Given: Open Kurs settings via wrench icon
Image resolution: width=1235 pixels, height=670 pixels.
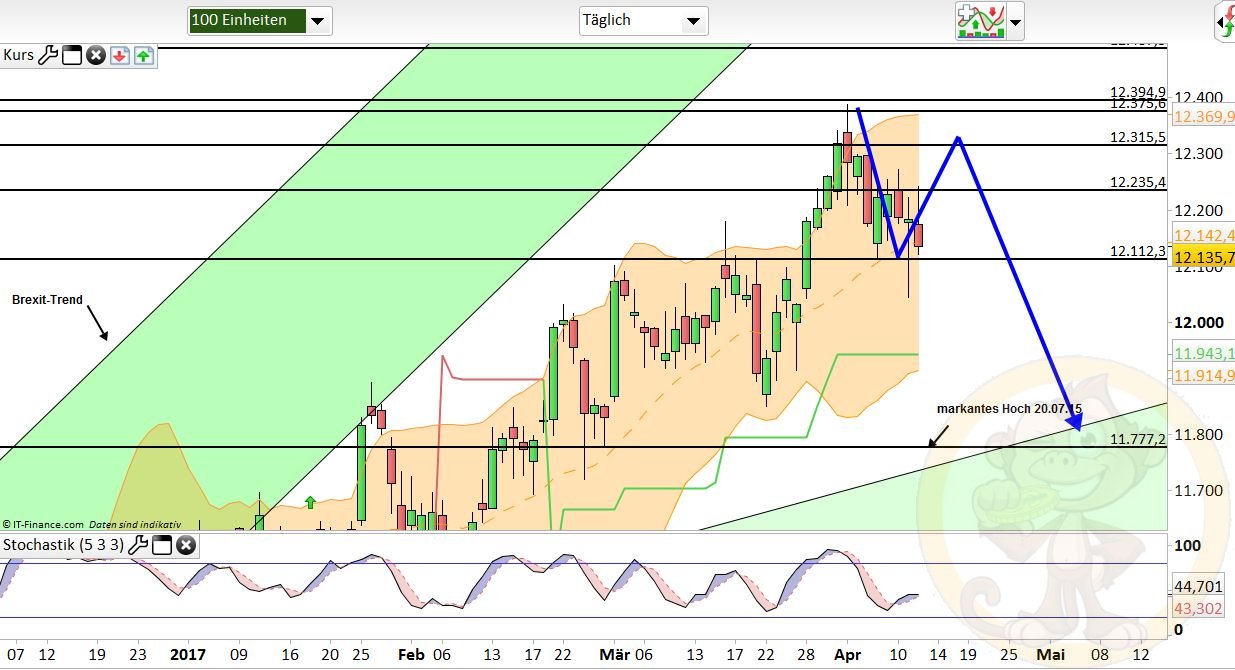Looking at the screenshot, I should 48,56.
